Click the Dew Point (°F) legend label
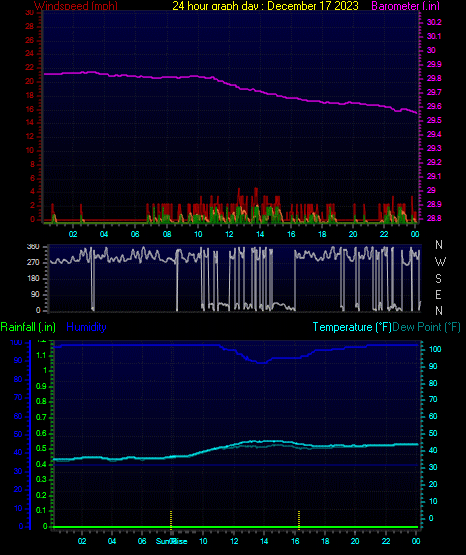466x555 pixels. tap(426, 327)
